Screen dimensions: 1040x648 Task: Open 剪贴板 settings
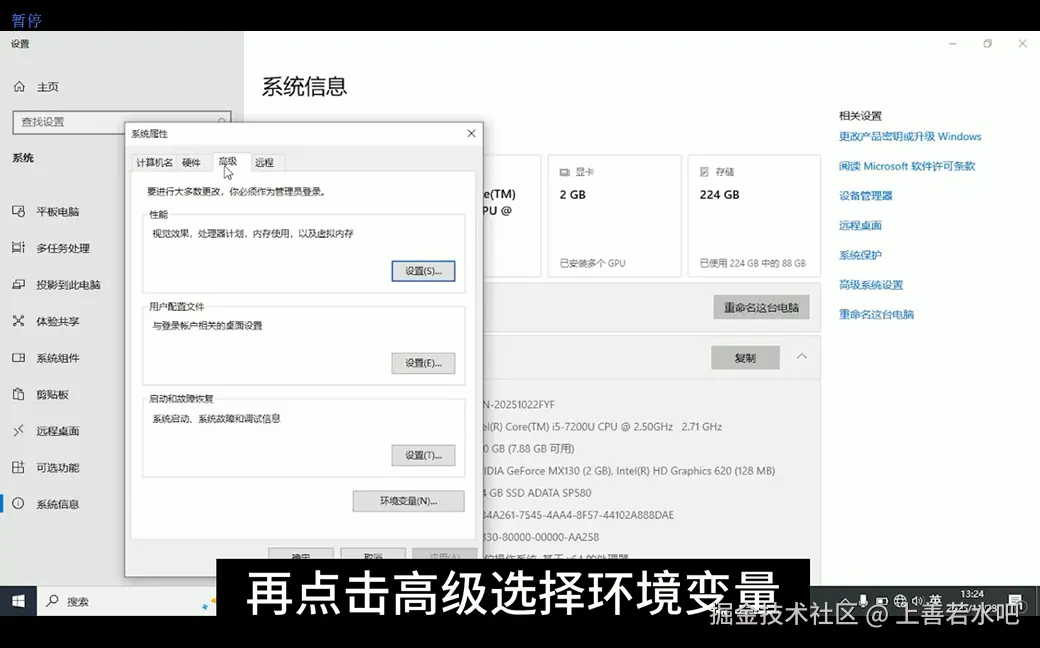(x=50, y=394)
